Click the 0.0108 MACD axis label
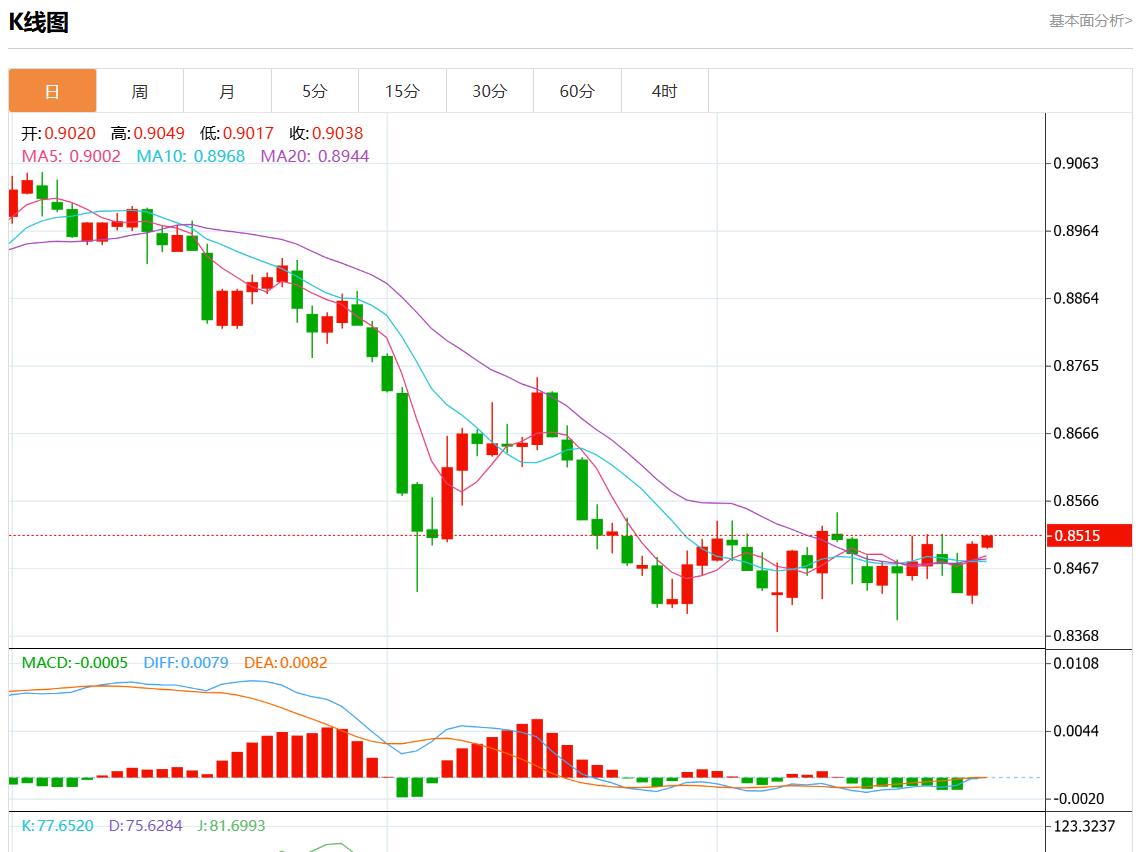1141x852 pixels. (1076, 664)
